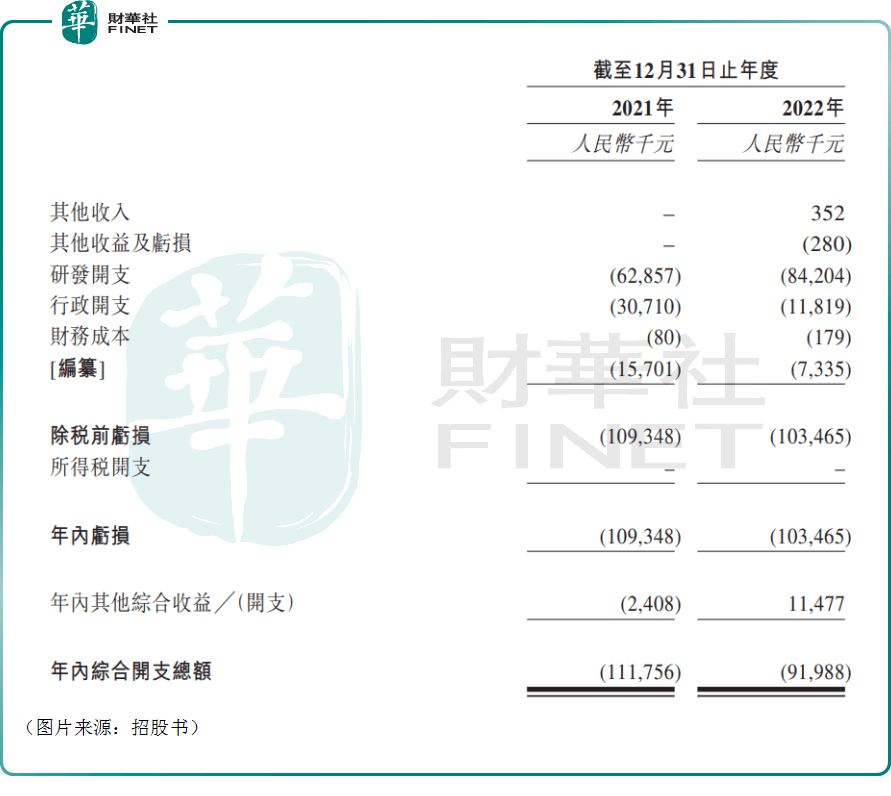This screenshot has height=796, width=891.
Task: Select the 行政開支 row label
Action: coord(90,306)
